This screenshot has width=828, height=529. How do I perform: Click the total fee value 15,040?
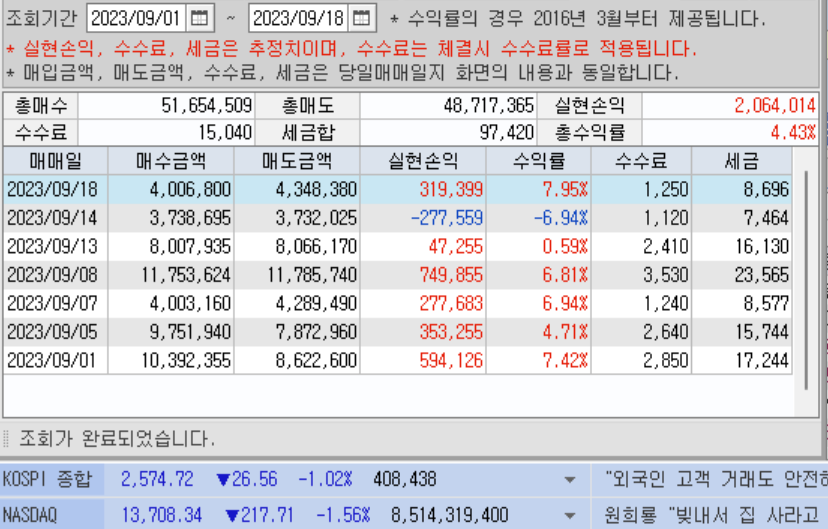pos(225,132)
